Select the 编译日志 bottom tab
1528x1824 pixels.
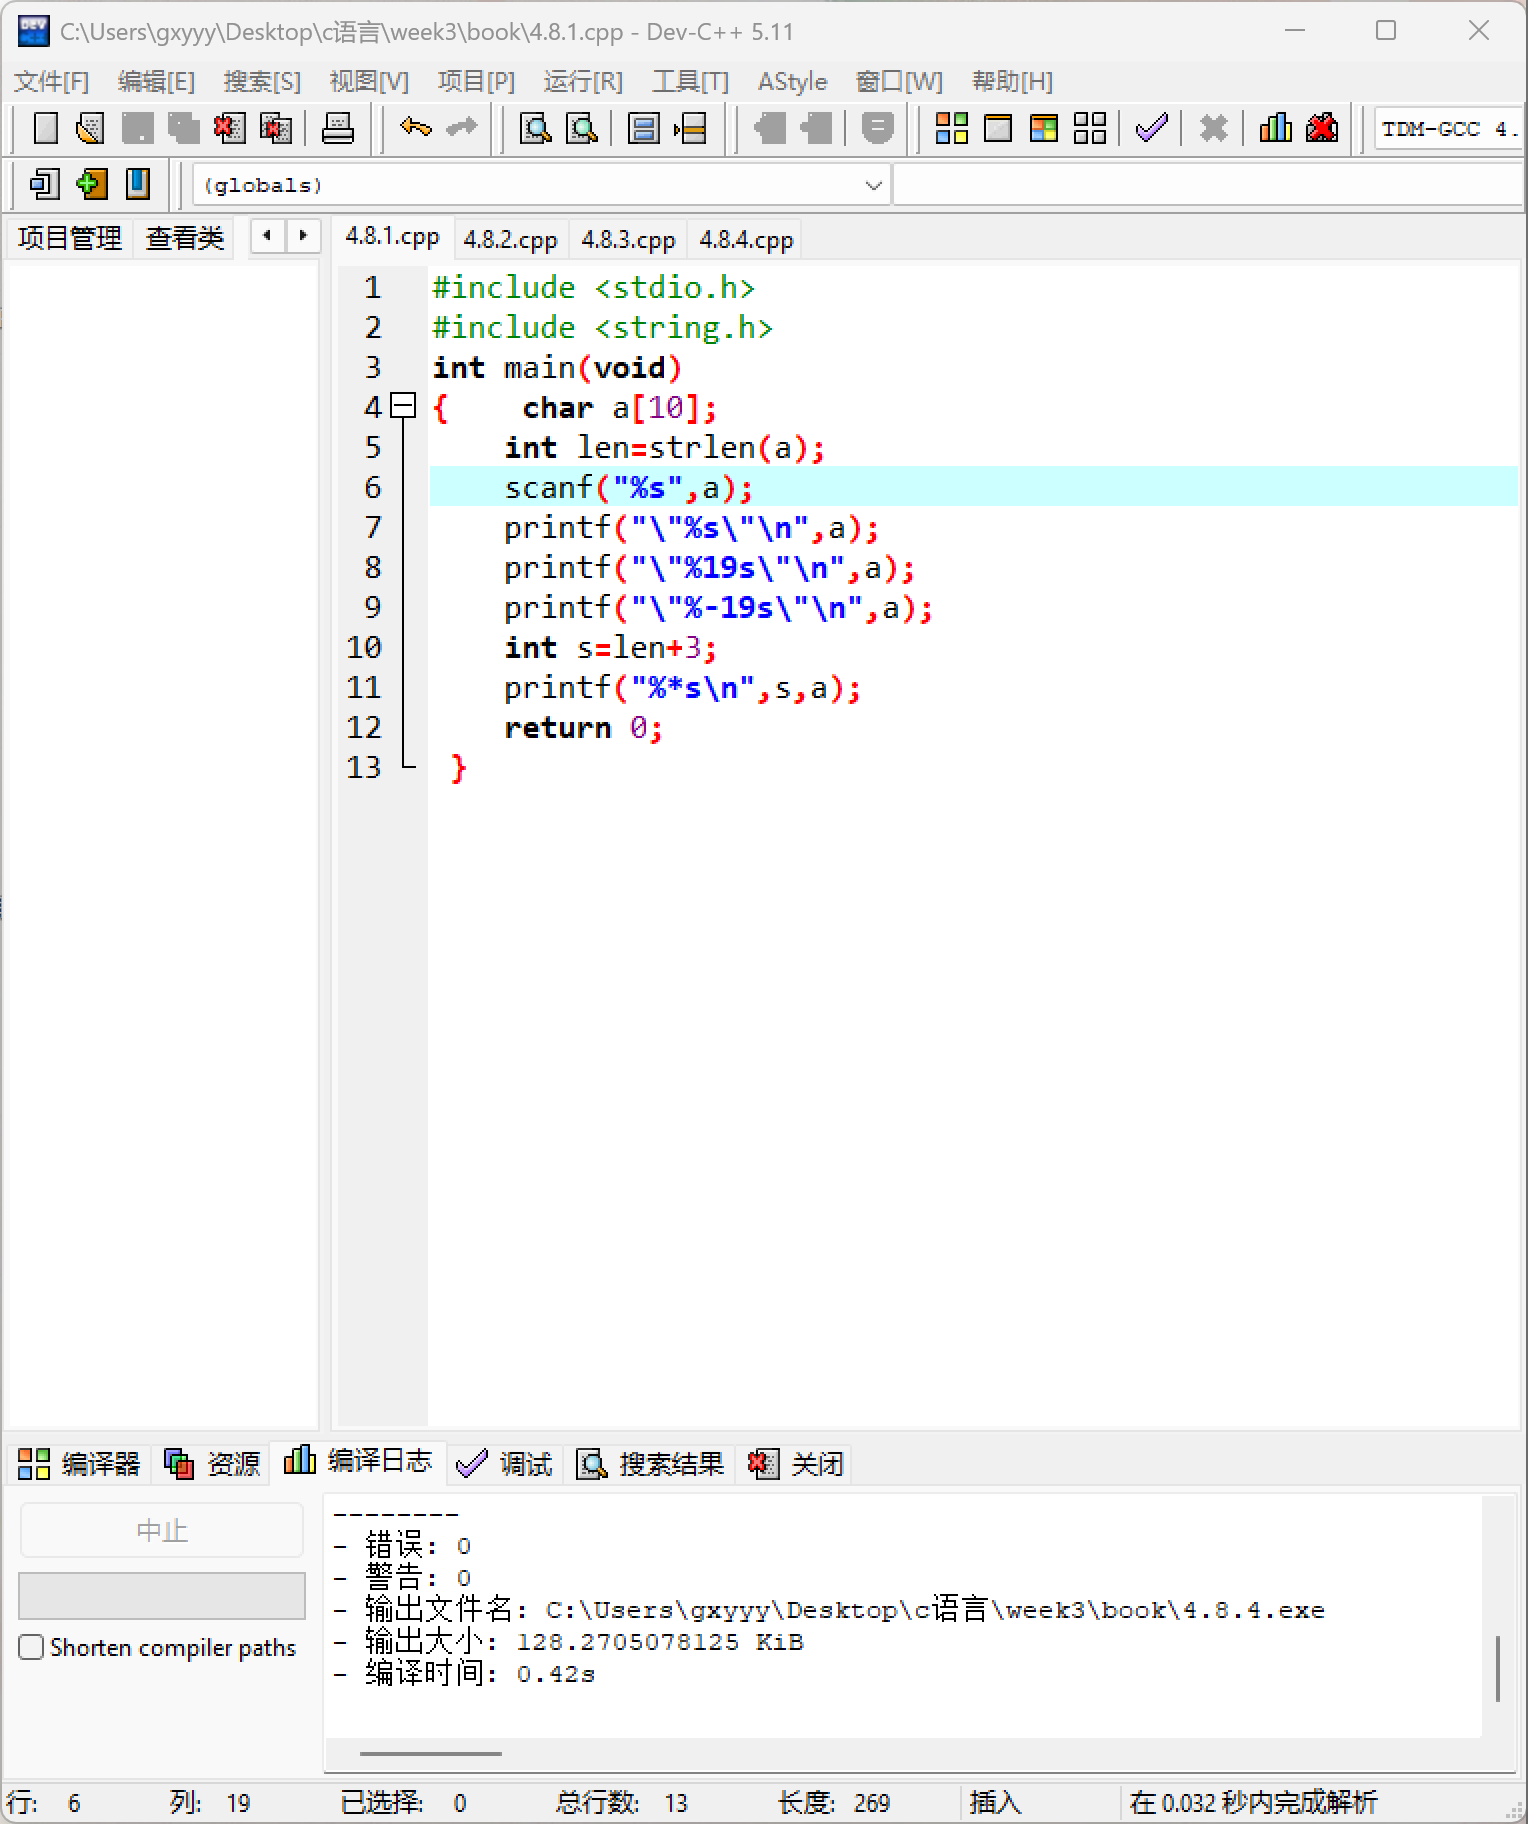click(358, 1461)
